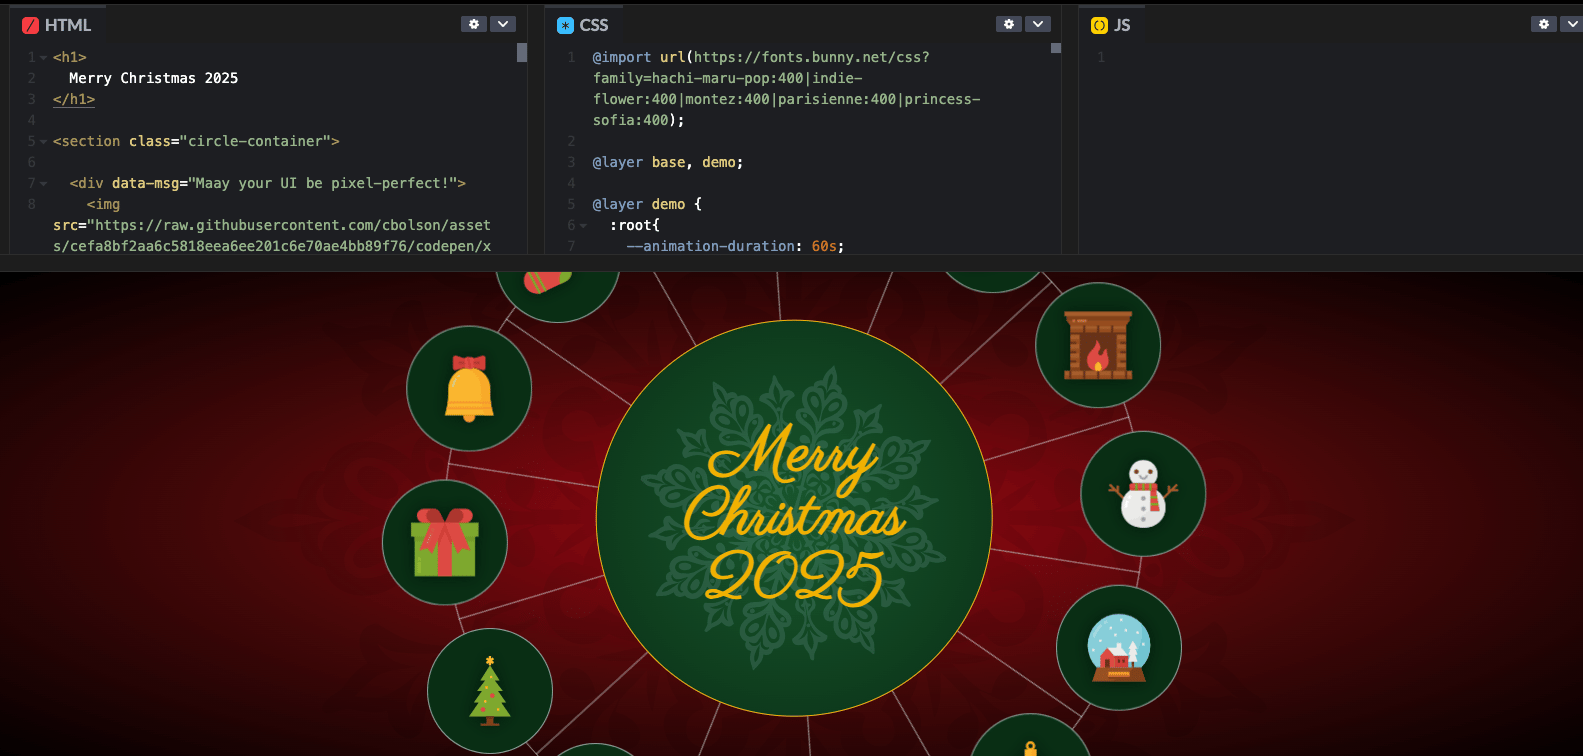Expand the HTML editor dropdown menu
The height and width of the screenshot is (756, 1583).
[503, 24]
